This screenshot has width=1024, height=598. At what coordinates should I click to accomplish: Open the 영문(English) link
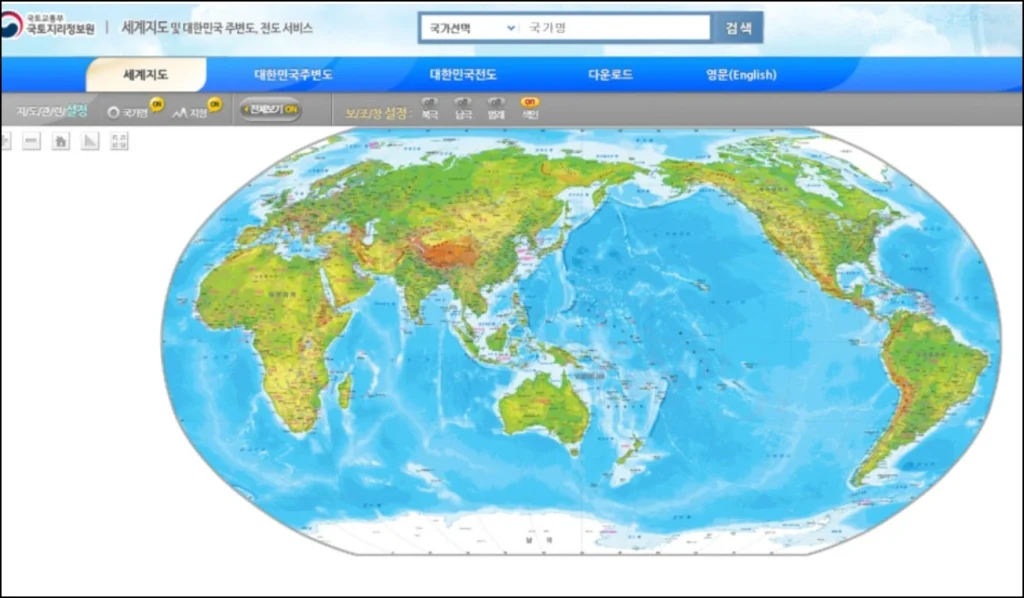tap(741, 75)
